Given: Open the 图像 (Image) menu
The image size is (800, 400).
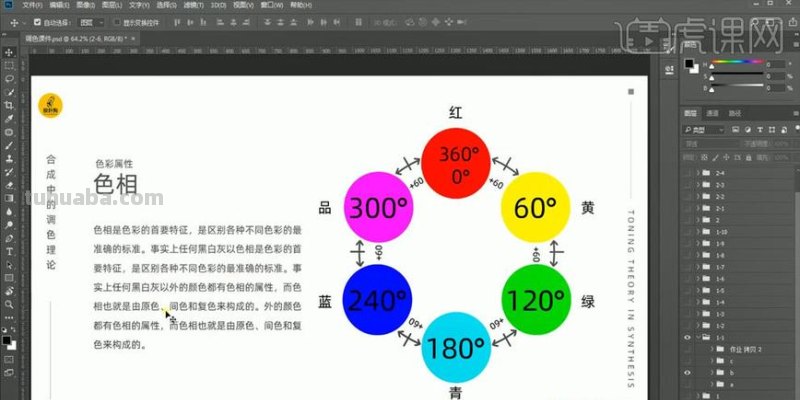Looking at the screenshot, I should click(85, 5).
